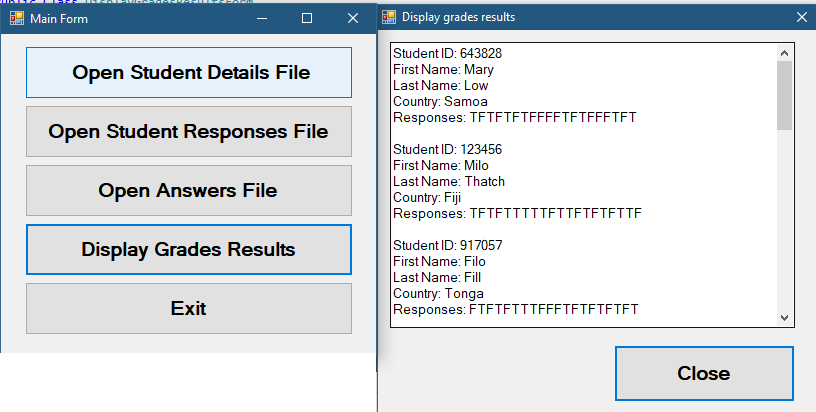816x412 pixels.
Task: Click the large Close button in results dialog
Action: point(703,373)
